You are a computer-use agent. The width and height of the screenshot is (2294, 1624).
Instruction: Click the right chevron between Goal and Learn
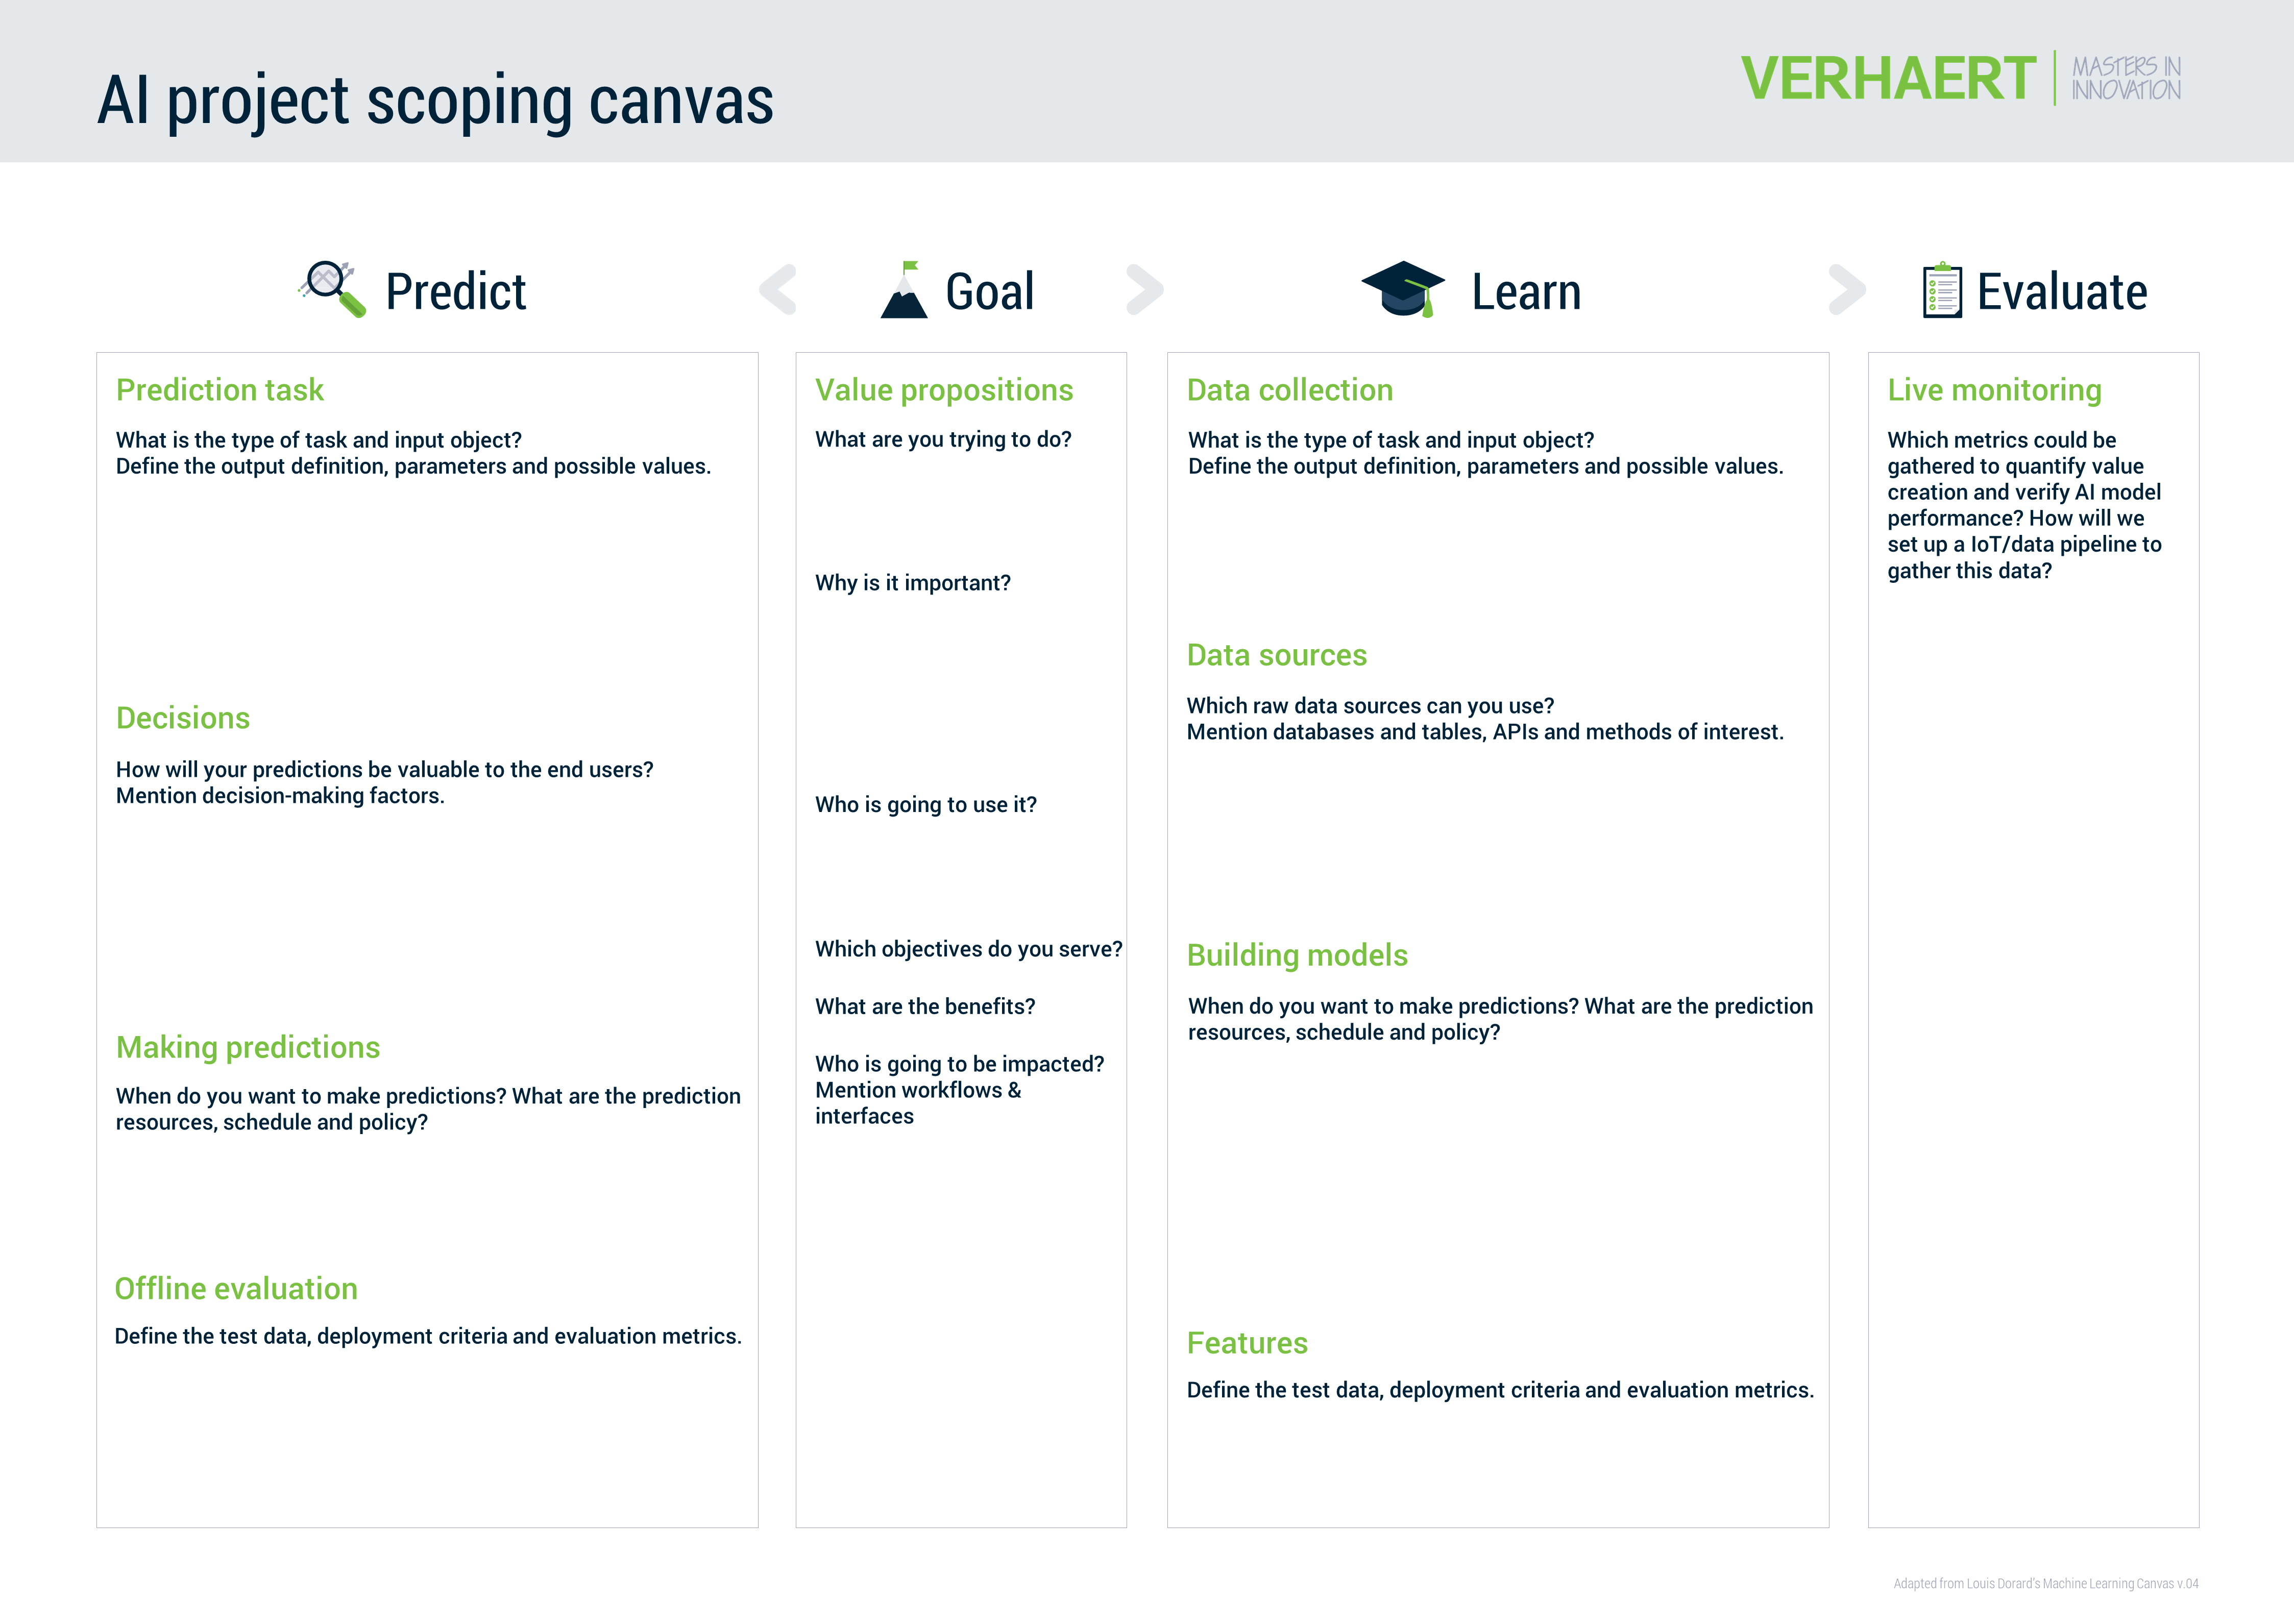[x=1145, y=290]
